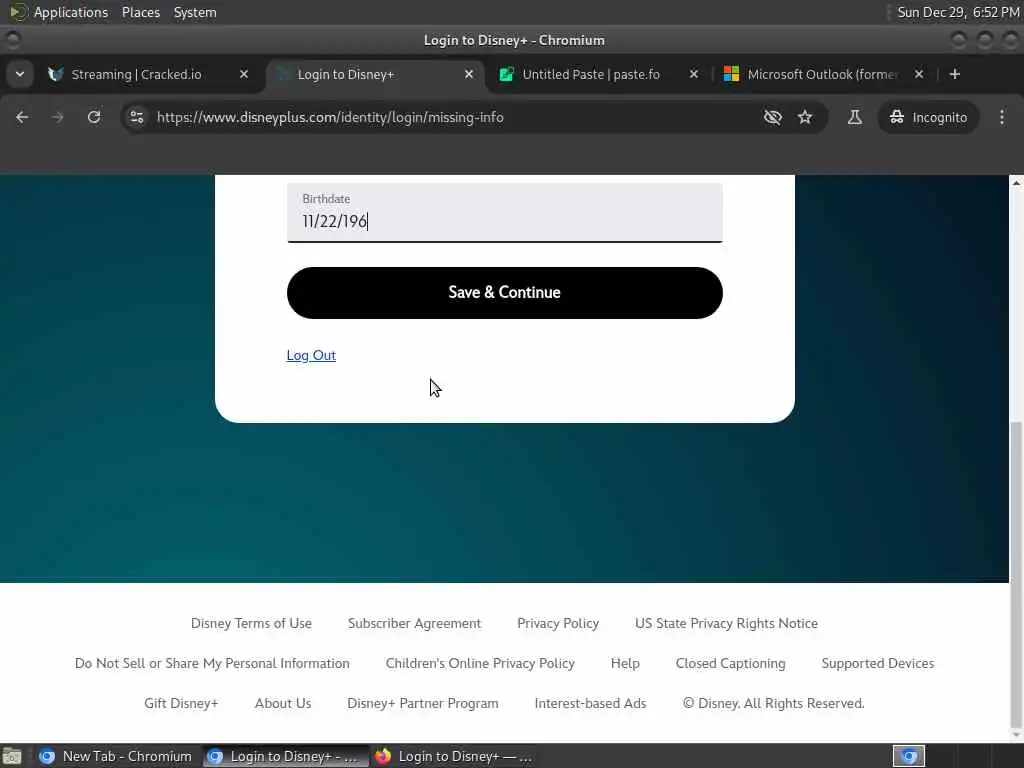This screenshot has width=1024, height=768.
Task: Open the Help footer link
Action: 625,663
